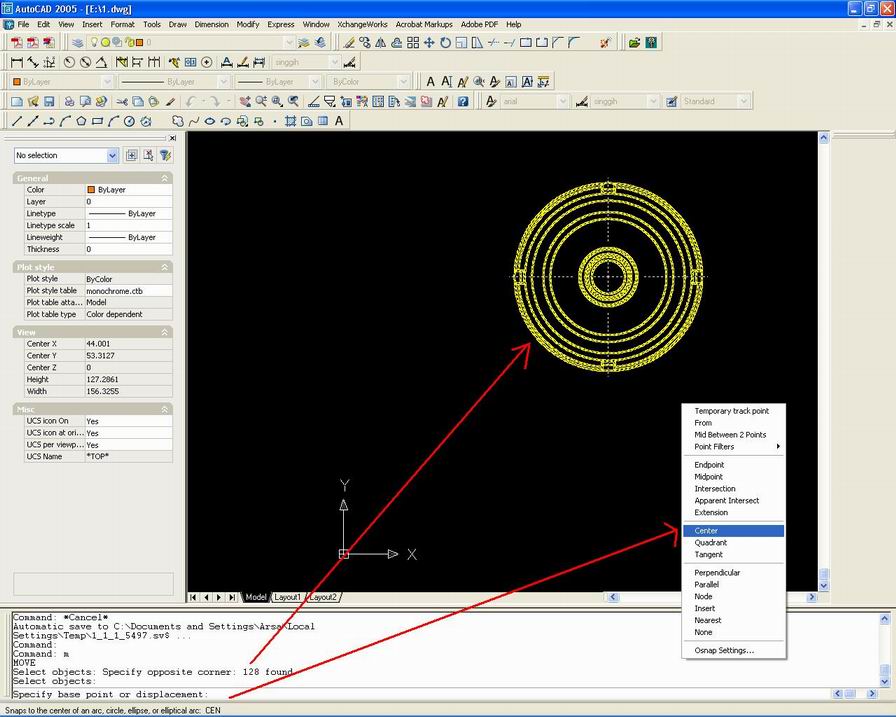This screenshot has width=896, height=717.
Task: Click inside the command line input area
Action: [x=400, y=693]
